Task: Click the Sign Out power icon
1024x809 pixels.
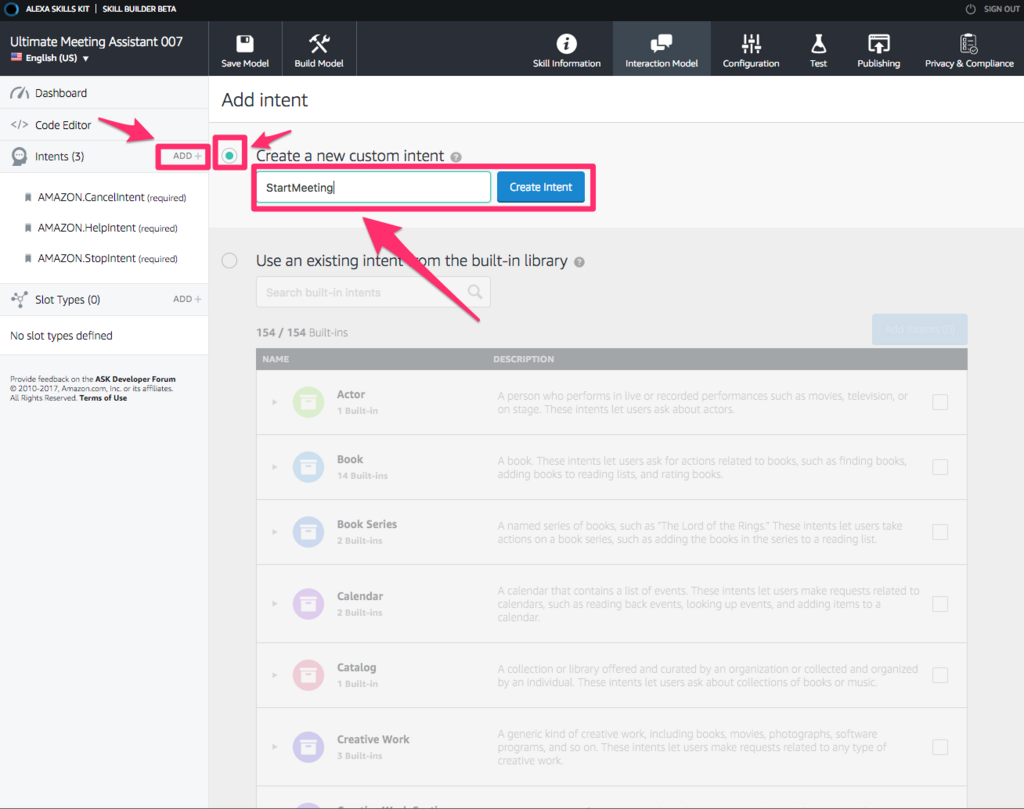Action: pos(970,9)
